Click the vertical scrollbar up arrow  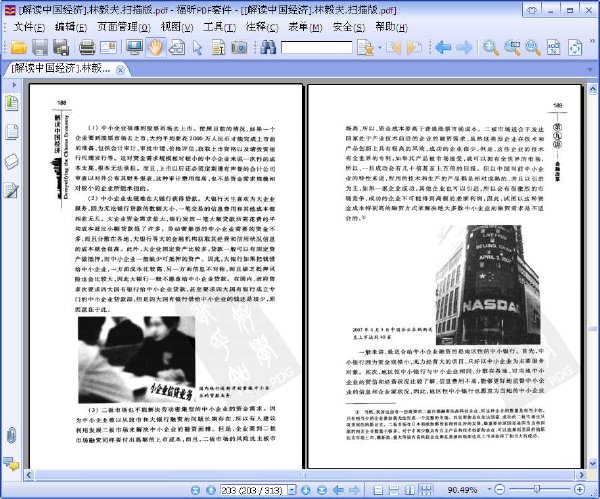click(593, 89)
